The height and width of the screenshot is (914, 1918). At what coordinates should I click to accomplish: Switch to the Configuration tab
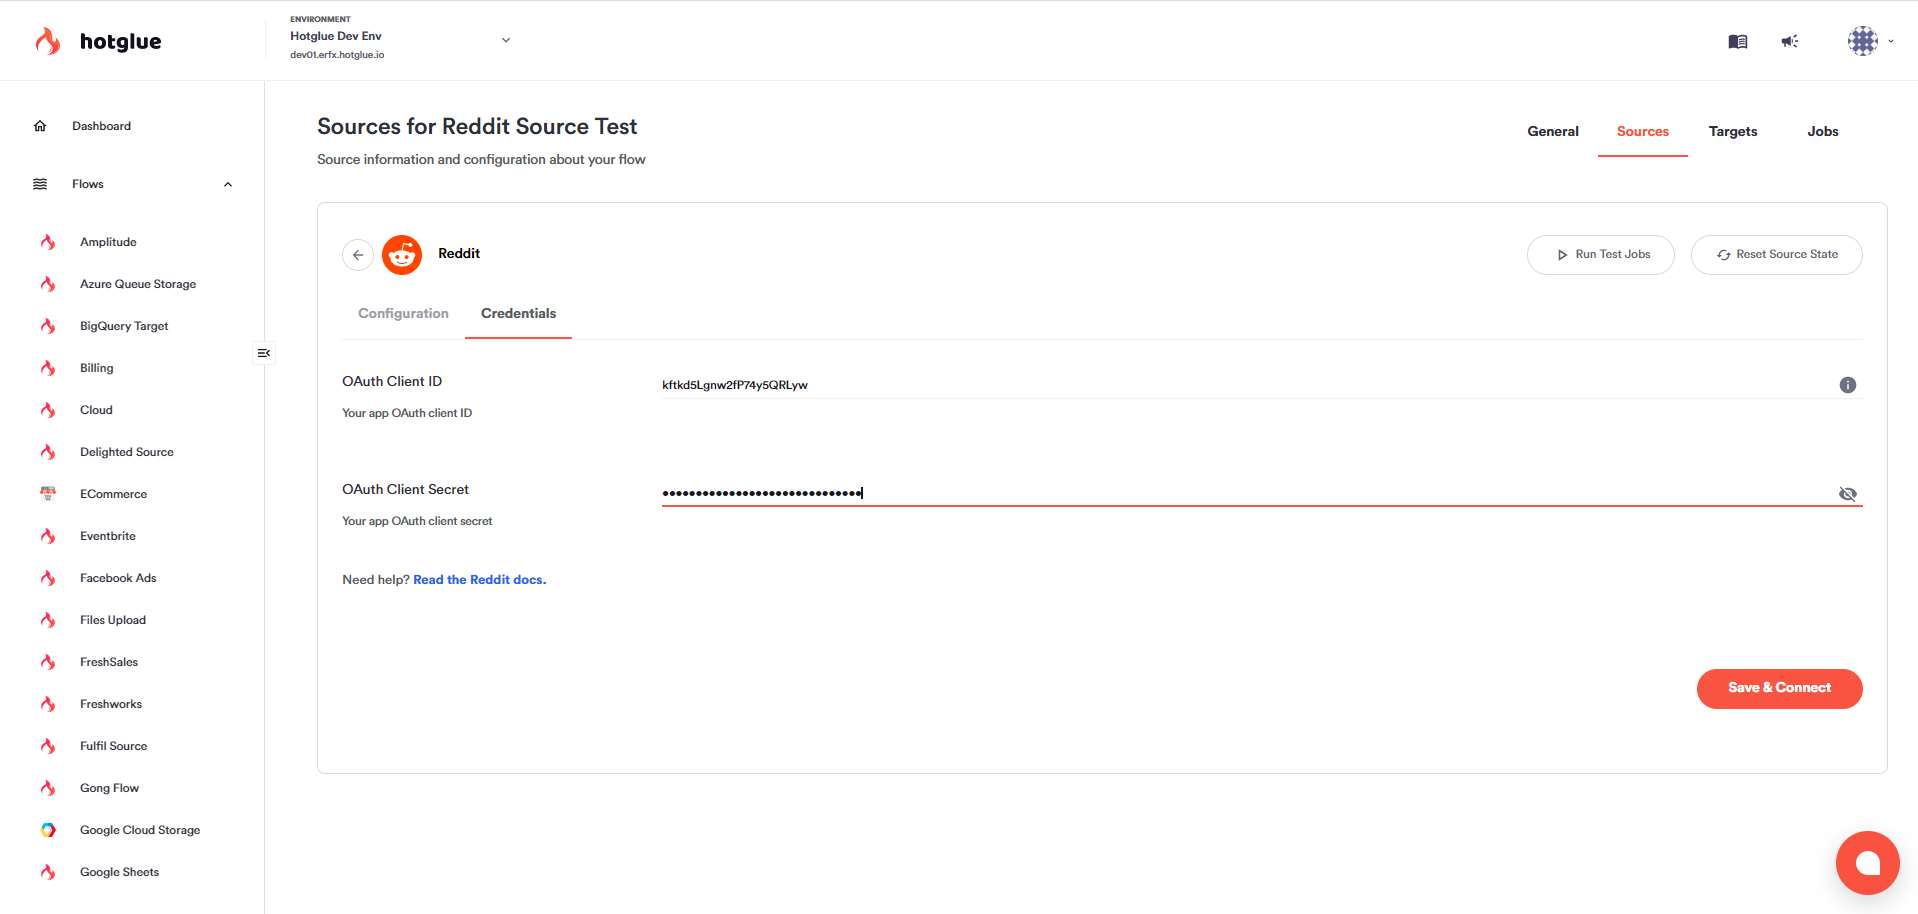pyautogui.click(x=403, y=313)
